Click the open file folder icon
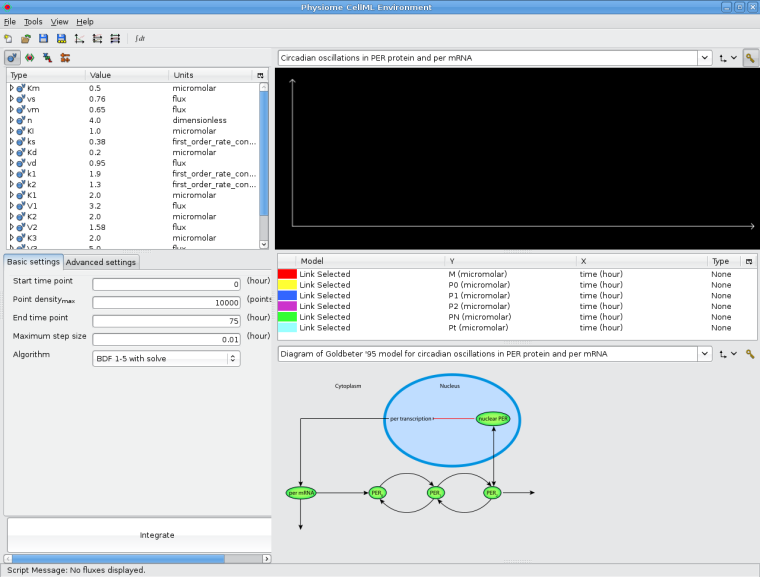Screen dimensions: 760x577 (x=26, y=39)
